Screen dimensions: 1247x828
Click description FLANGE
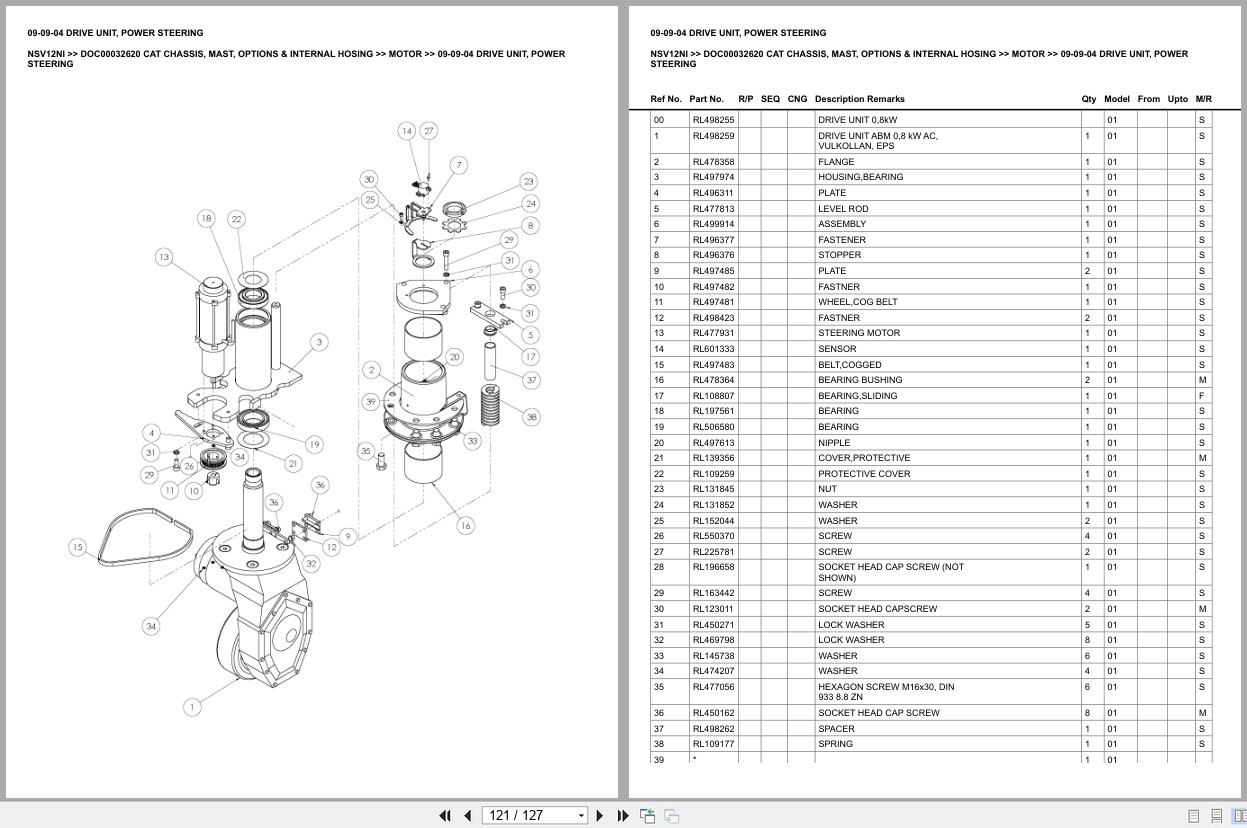[836, 162]
